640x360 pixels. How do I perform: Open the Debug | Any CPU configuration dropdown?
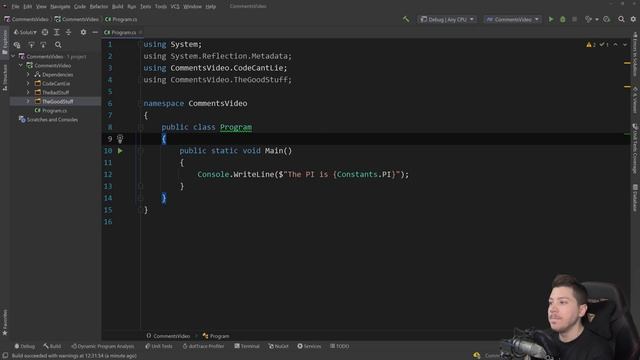(447, 19)
